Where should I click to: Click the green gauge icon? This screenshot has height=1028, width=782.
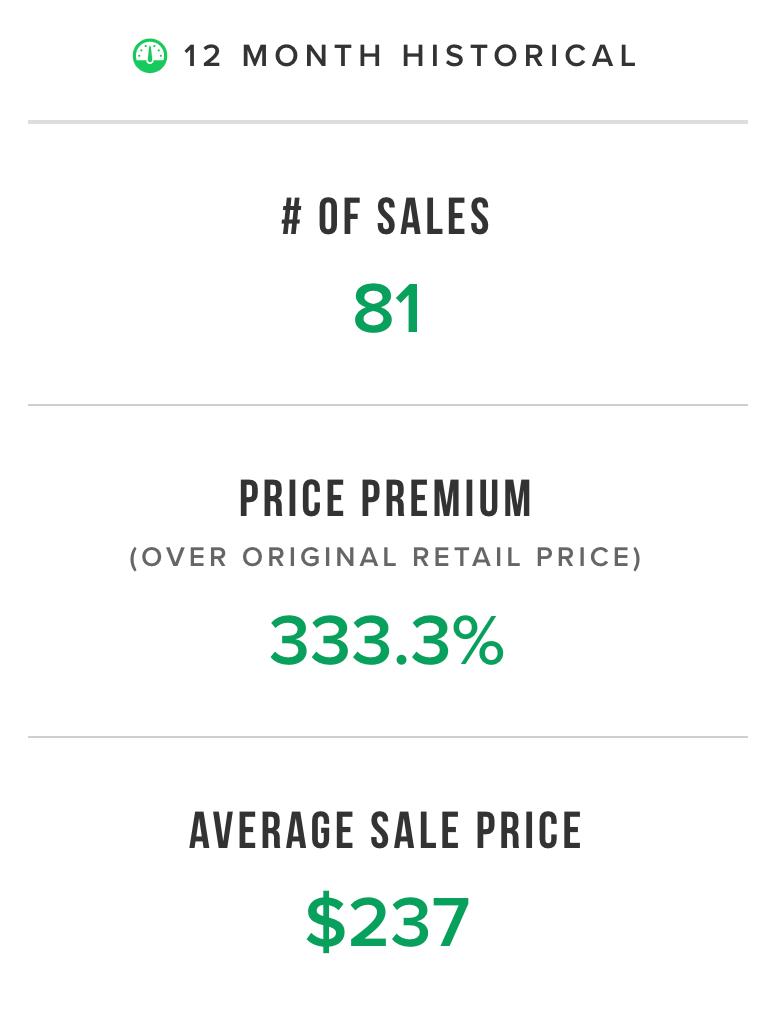pyautogui.click(x=150, y=56)
